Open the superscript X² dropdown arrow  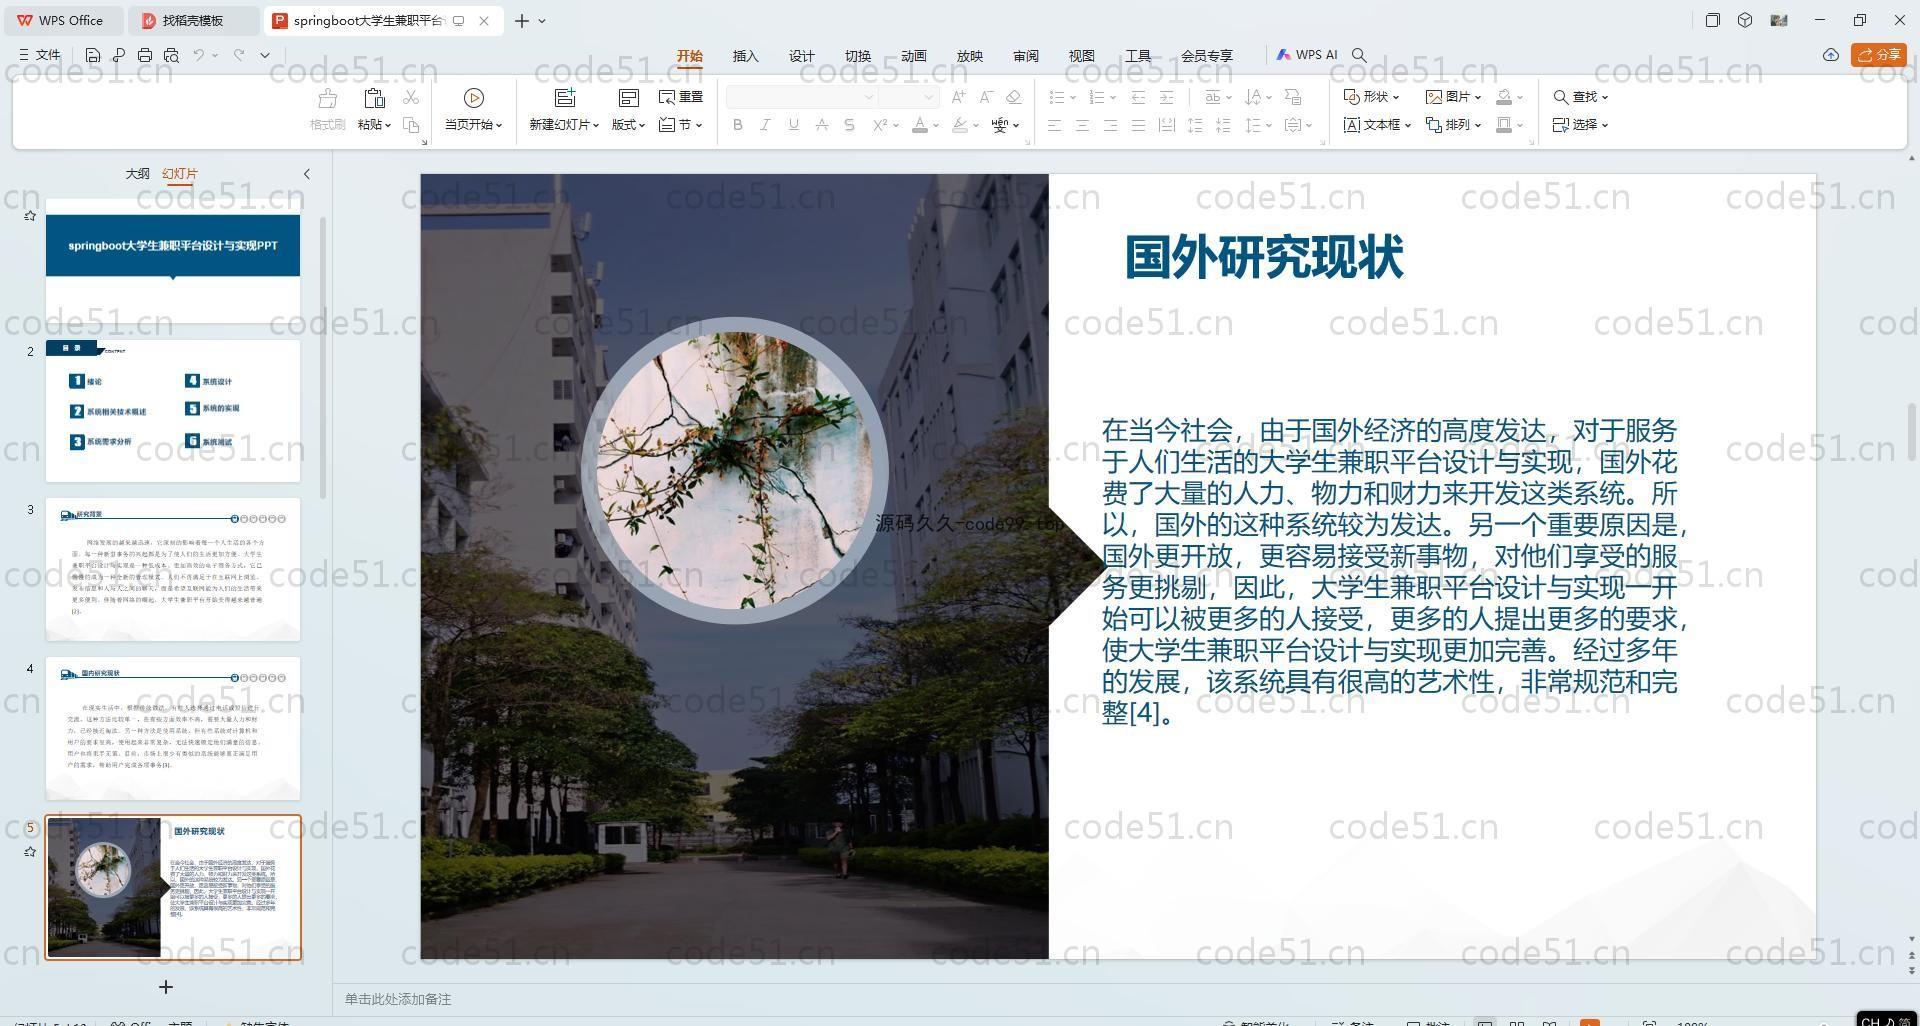(896, 125)
